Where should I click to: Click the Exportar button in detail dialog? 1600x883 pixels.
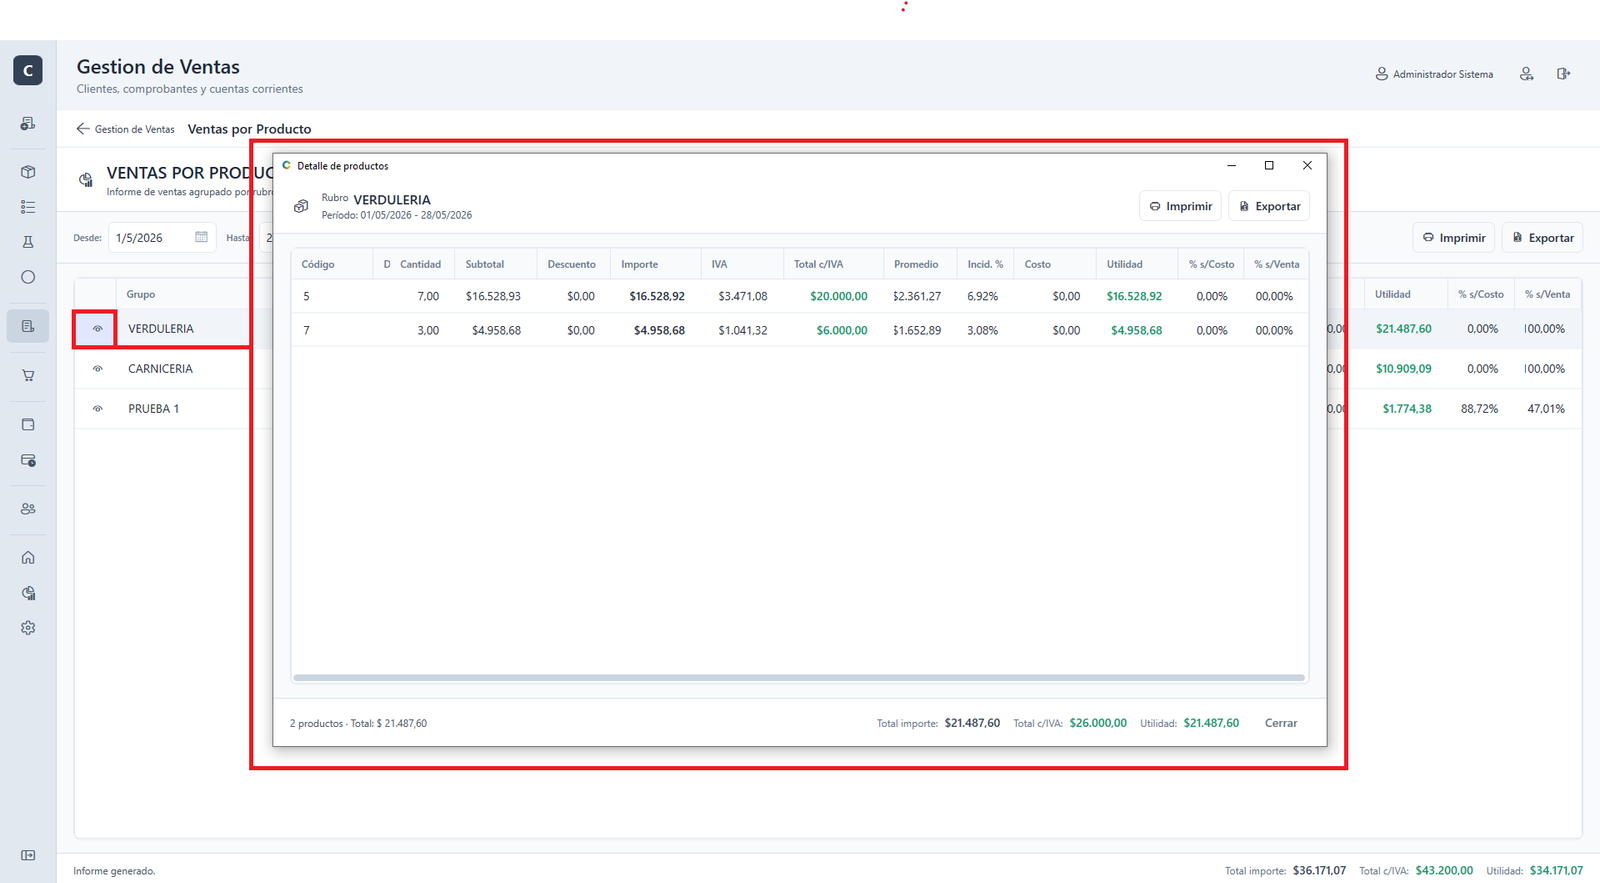[x=1269, y=206]
